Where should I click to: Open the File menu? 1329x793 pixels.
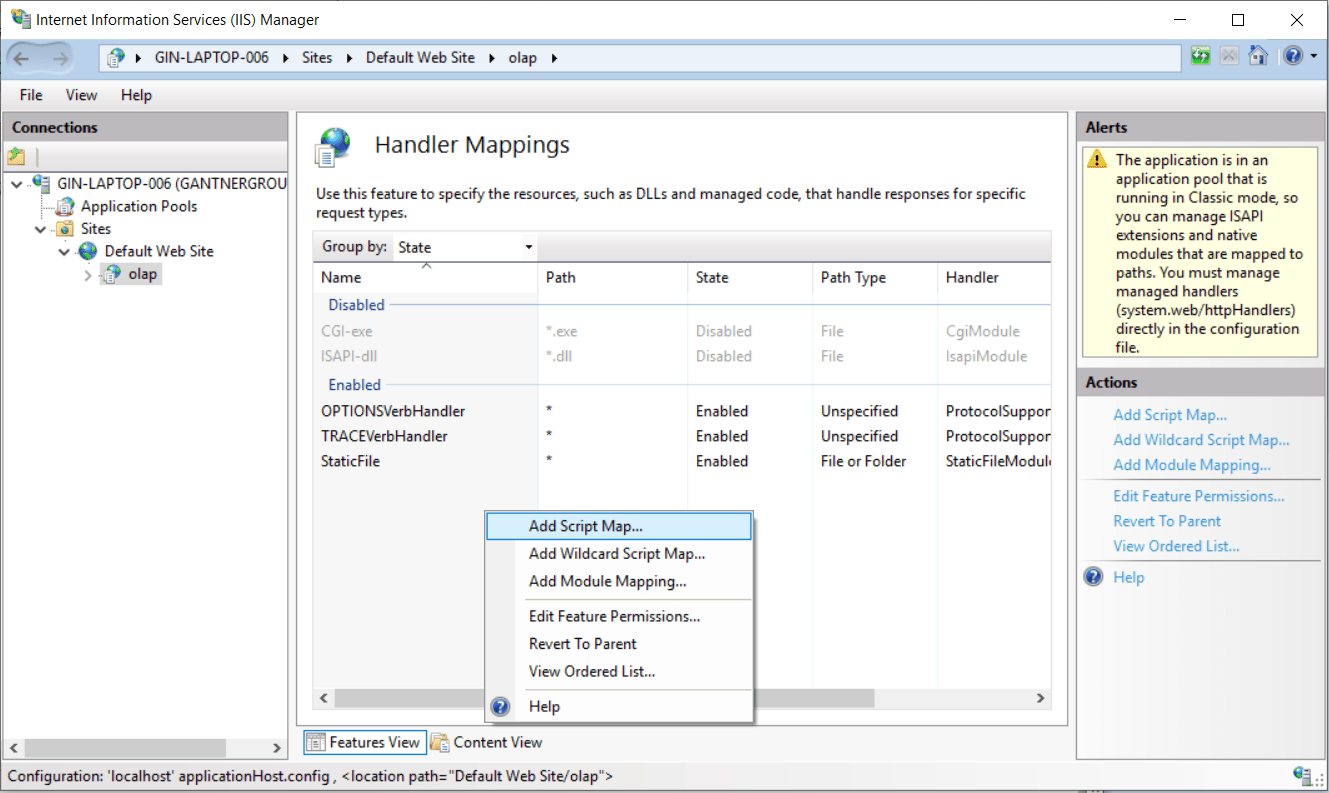coord(31,95)
